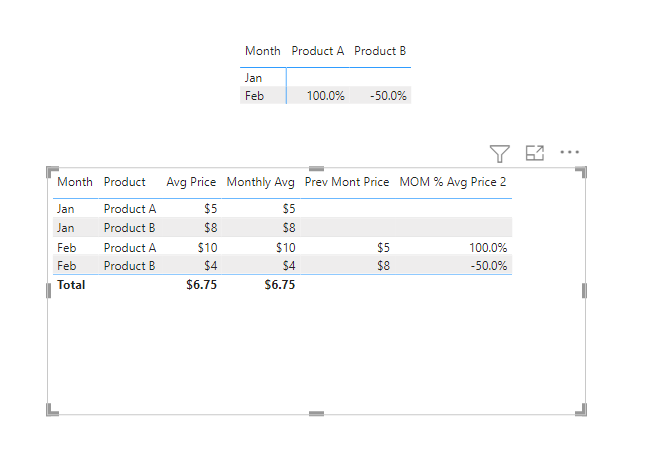Select the Jan row label in the matrix

pyautogui.click(x=253, y=78)
